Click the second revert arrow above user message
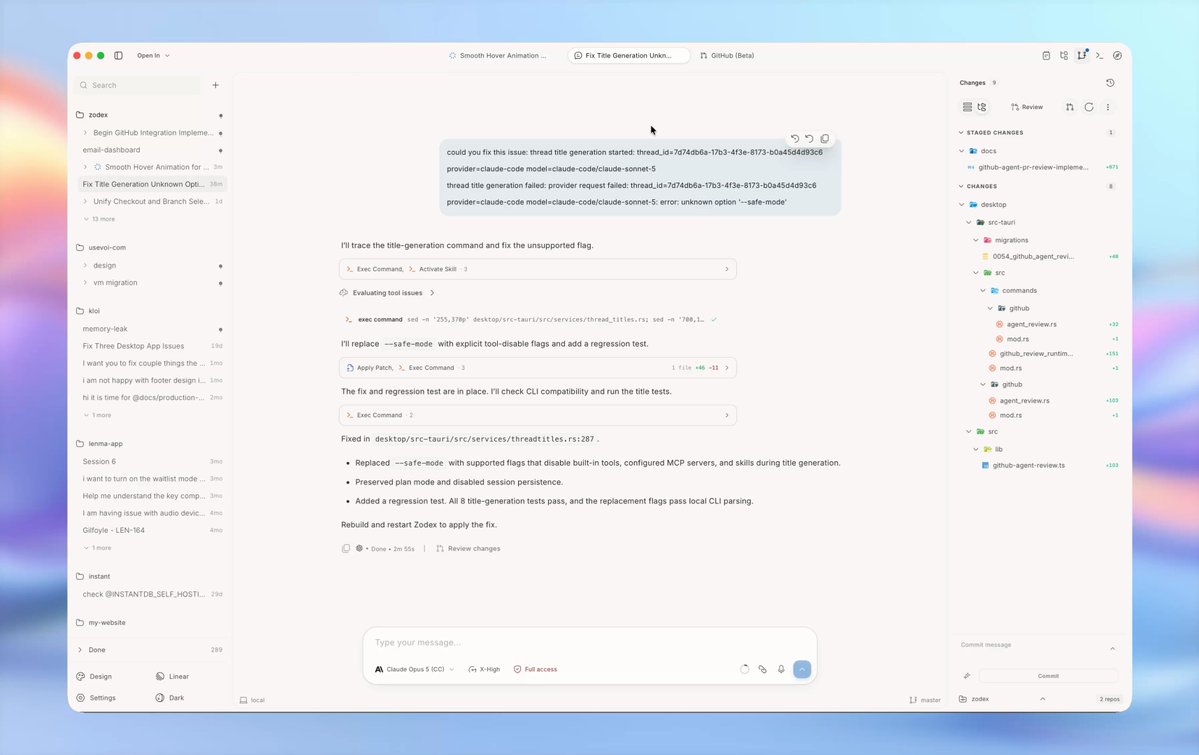 click(x=809, y=138)
